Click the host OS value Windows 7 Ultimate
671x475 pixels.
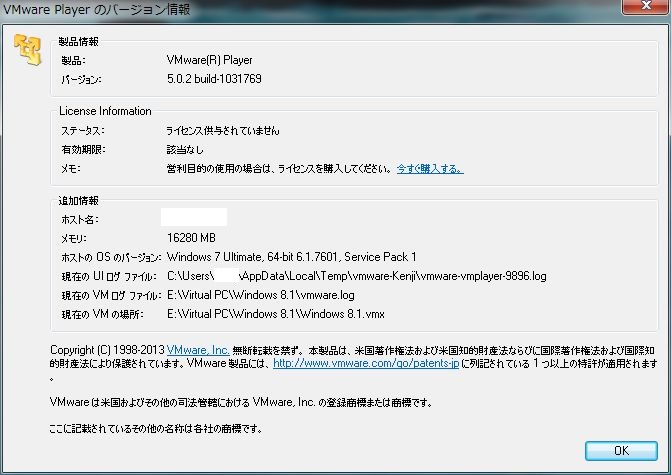291,257
